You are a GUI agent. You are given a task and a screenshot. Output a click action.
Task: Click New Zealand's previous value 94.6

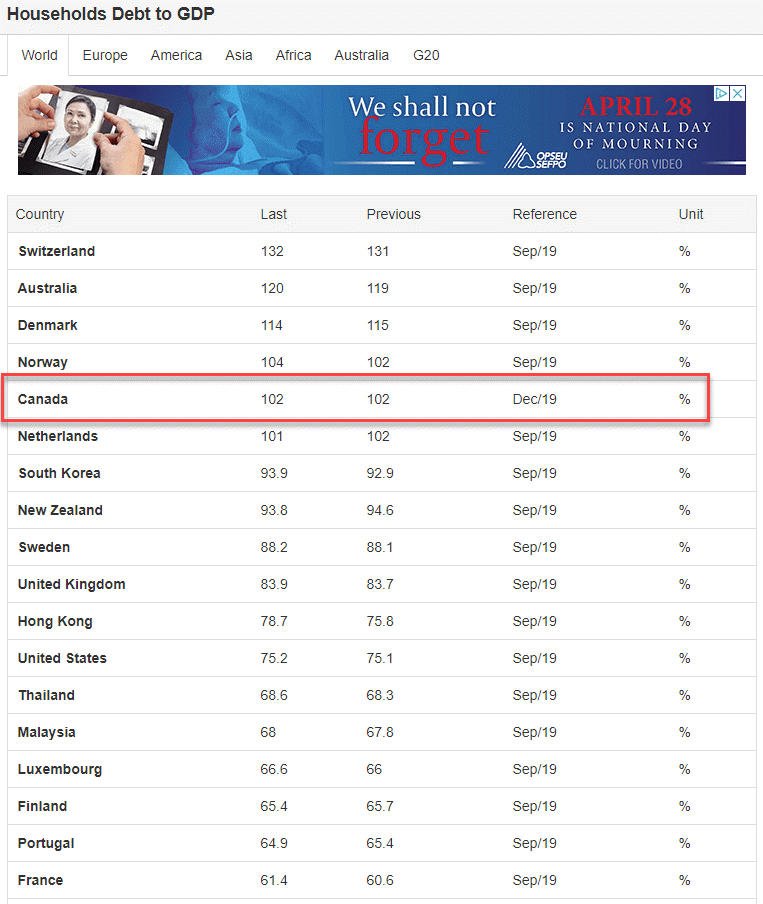coord(380,510)
